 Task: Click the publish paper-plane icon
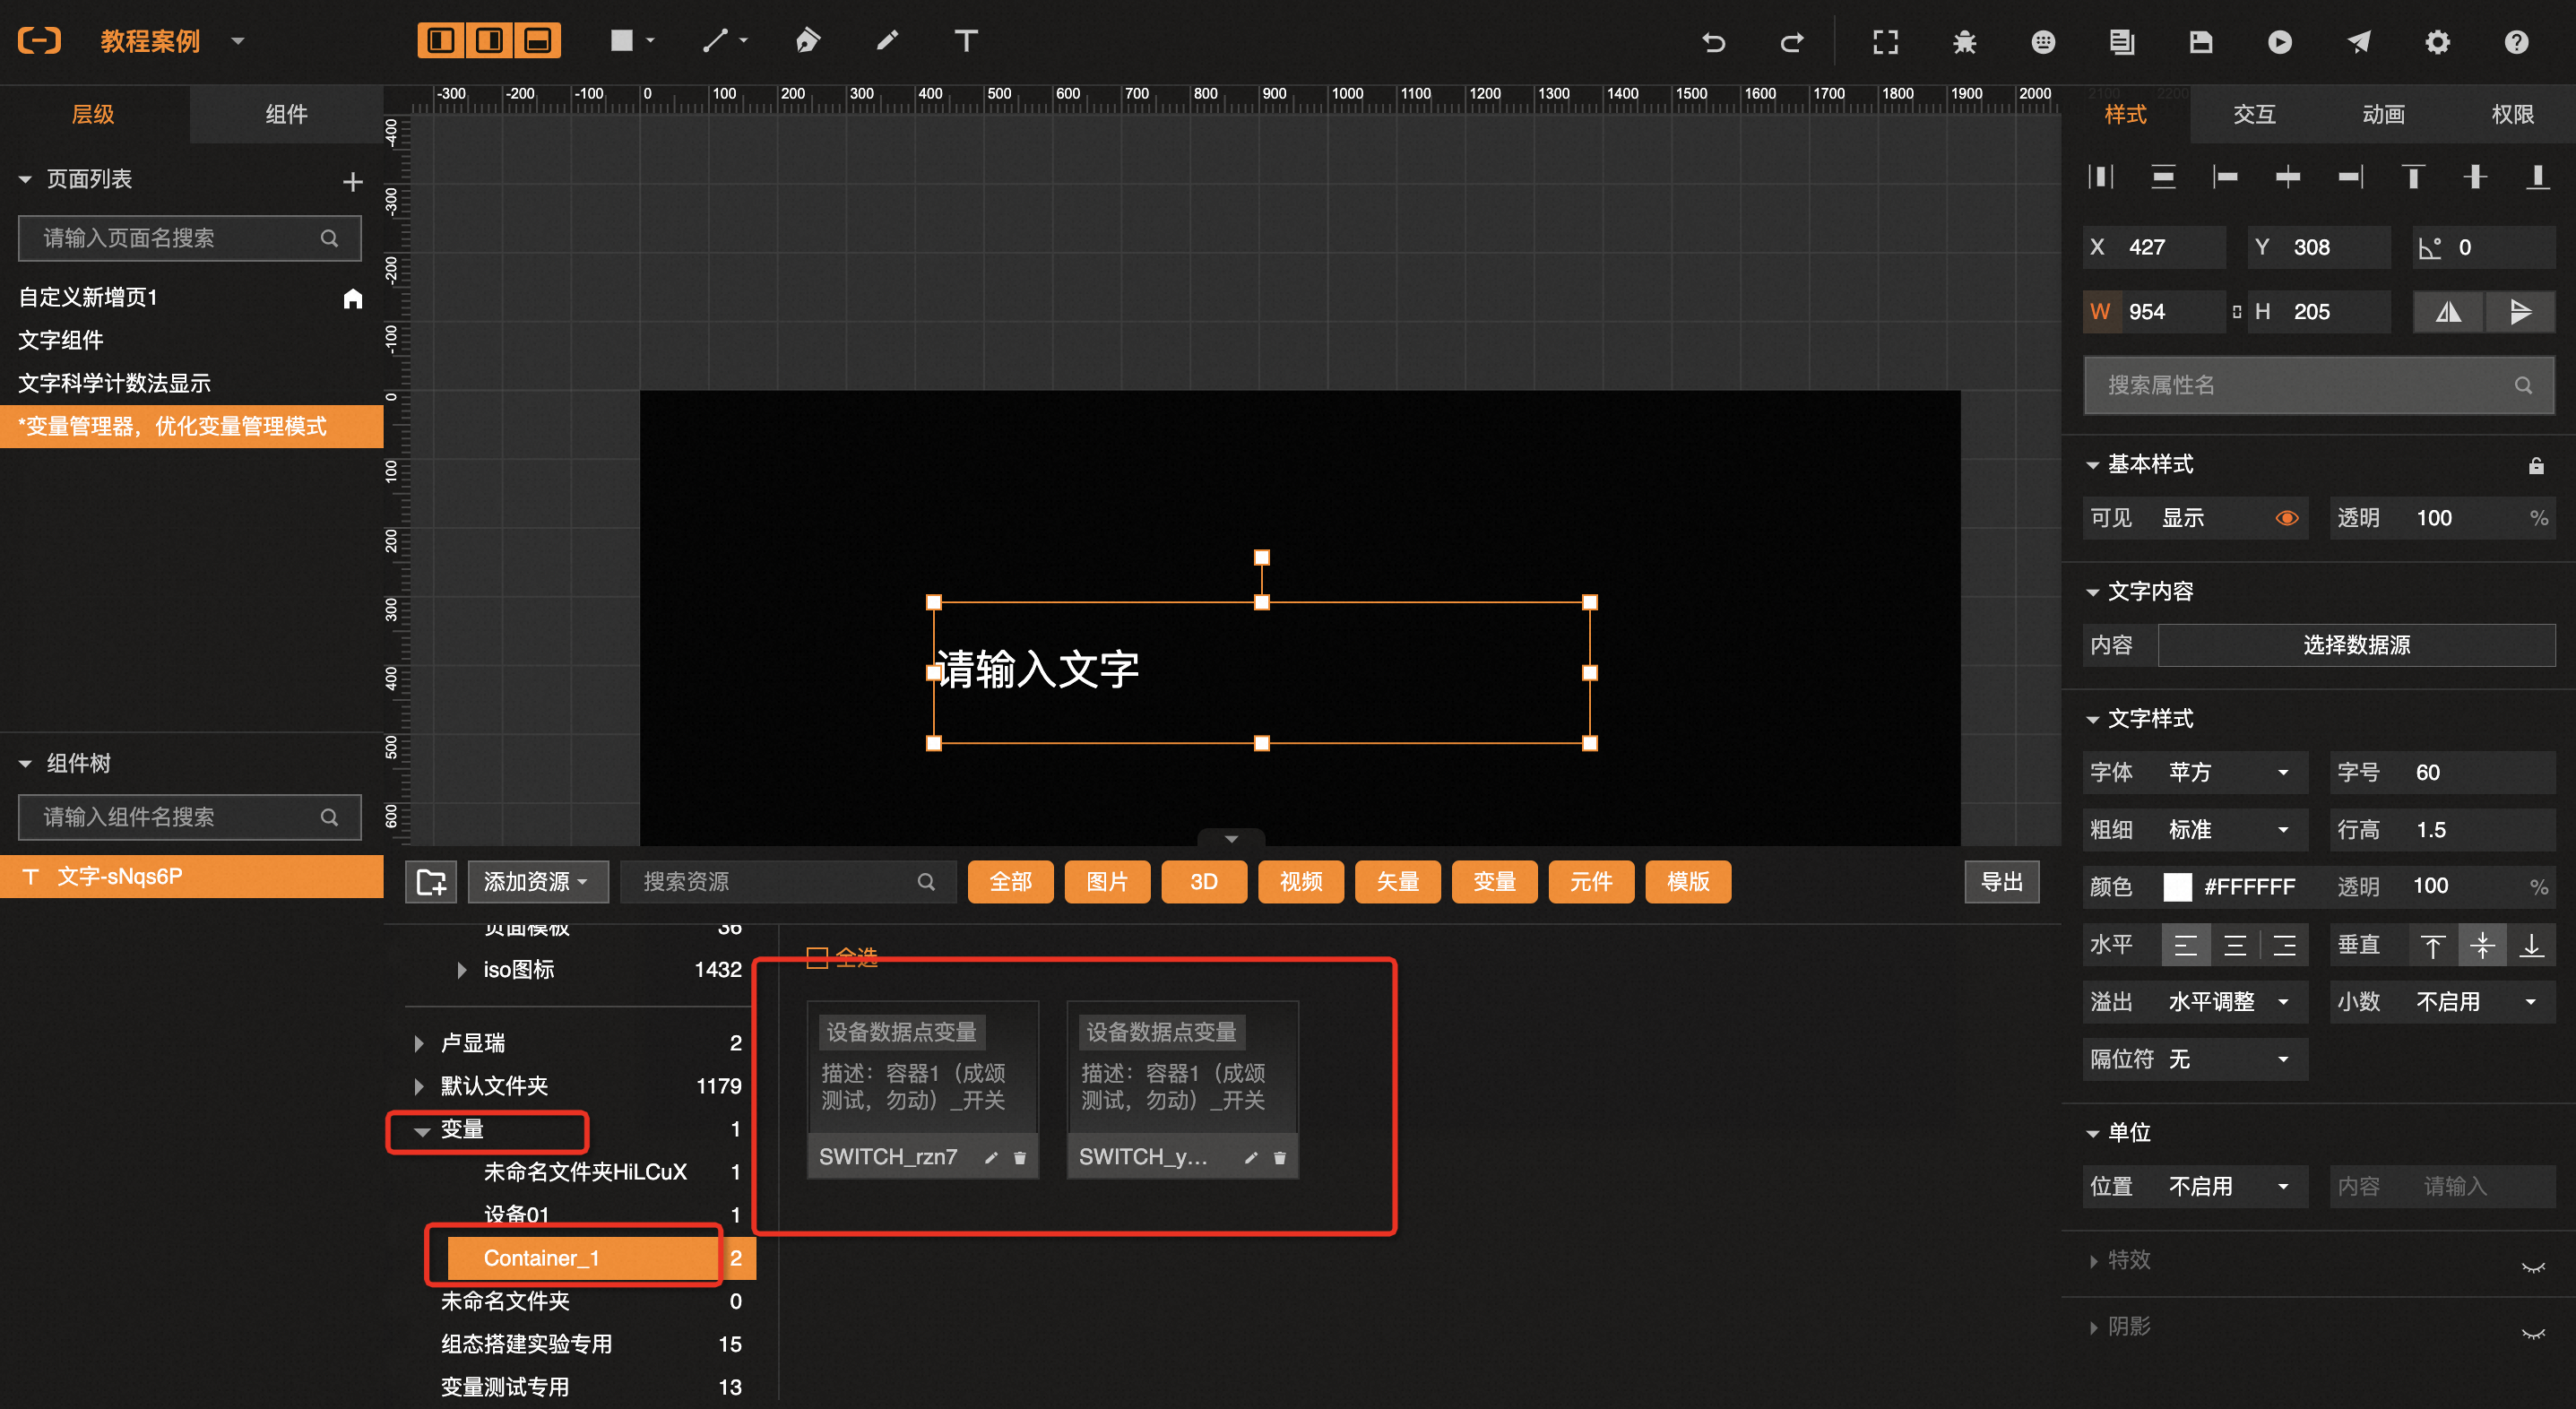point(2359,42)
